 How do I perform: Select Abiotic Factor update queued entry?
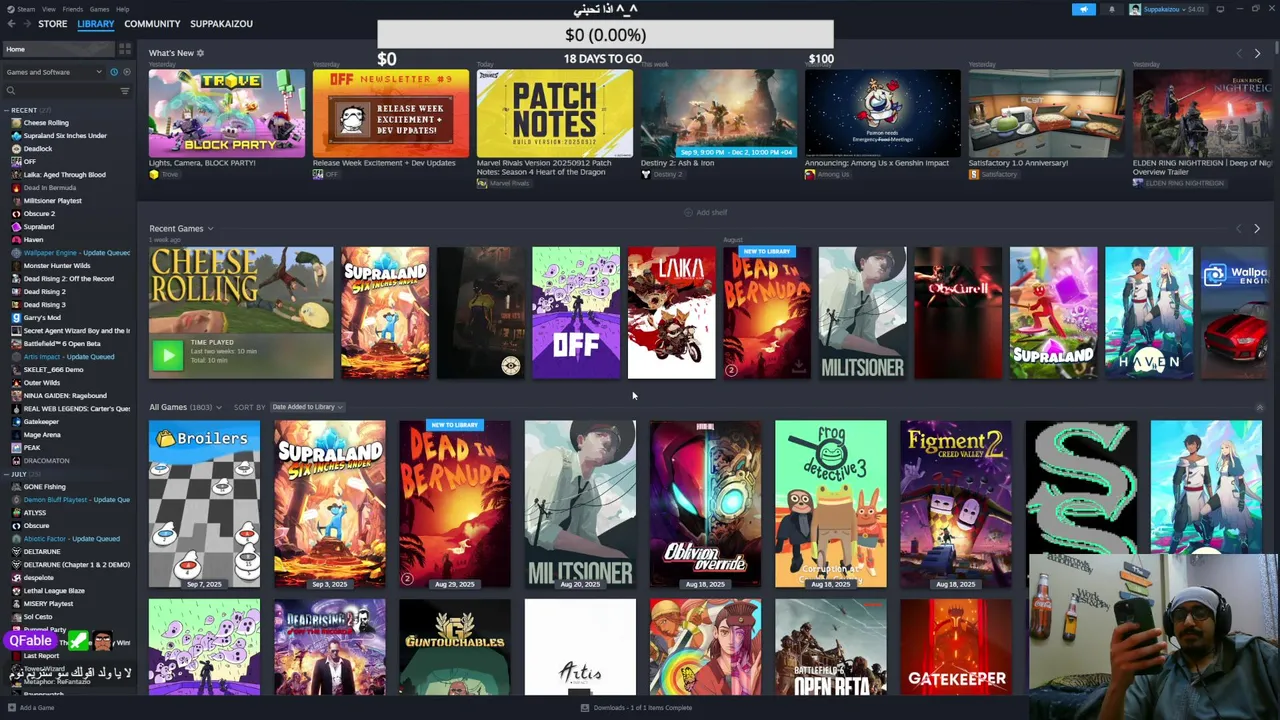point(71,539)
